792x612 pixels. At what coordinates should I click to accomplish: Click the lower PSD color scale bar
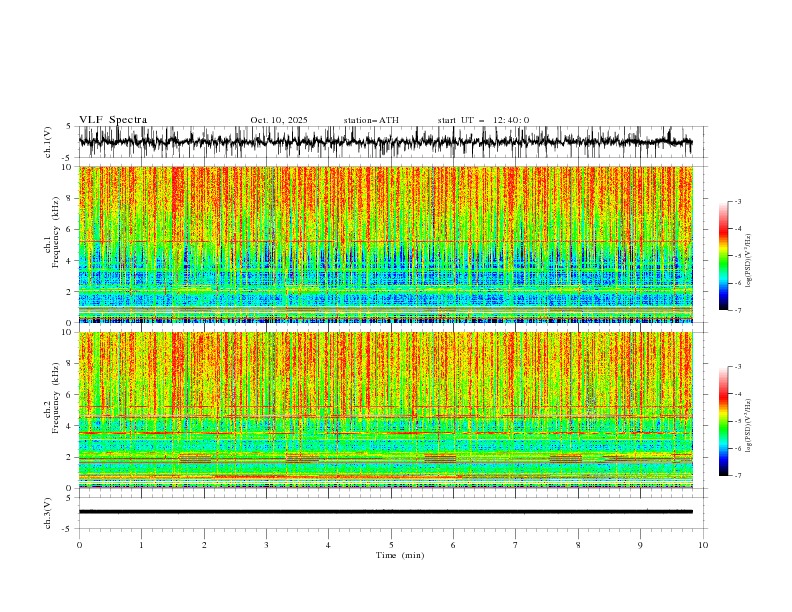(x=724, y=421)
